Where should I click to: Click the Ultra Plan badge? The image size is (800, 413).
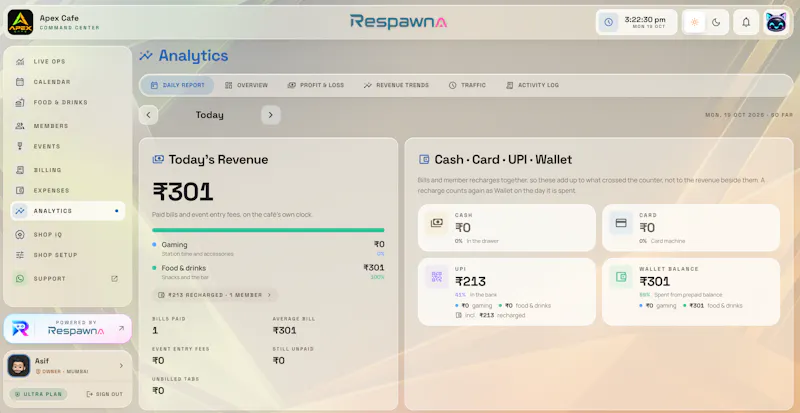38,394
